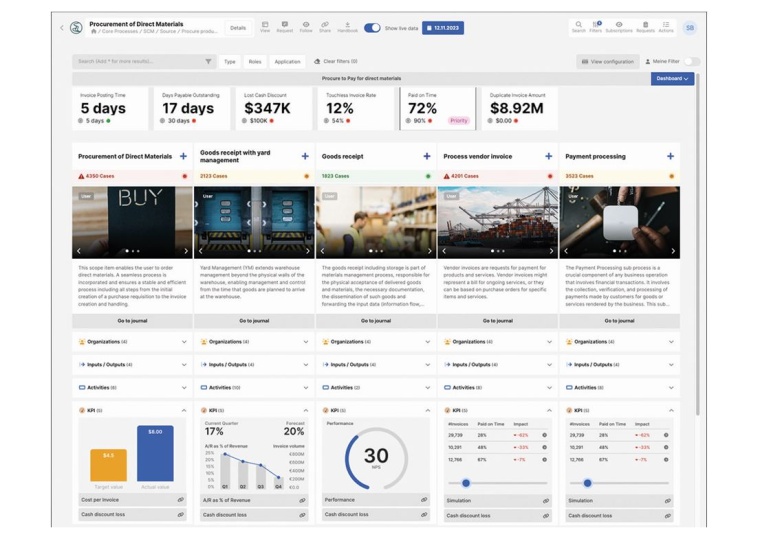Screen dimensions: 760x539
Task: Click plus icon on Goods receipt card
Action: pos(427,156)
